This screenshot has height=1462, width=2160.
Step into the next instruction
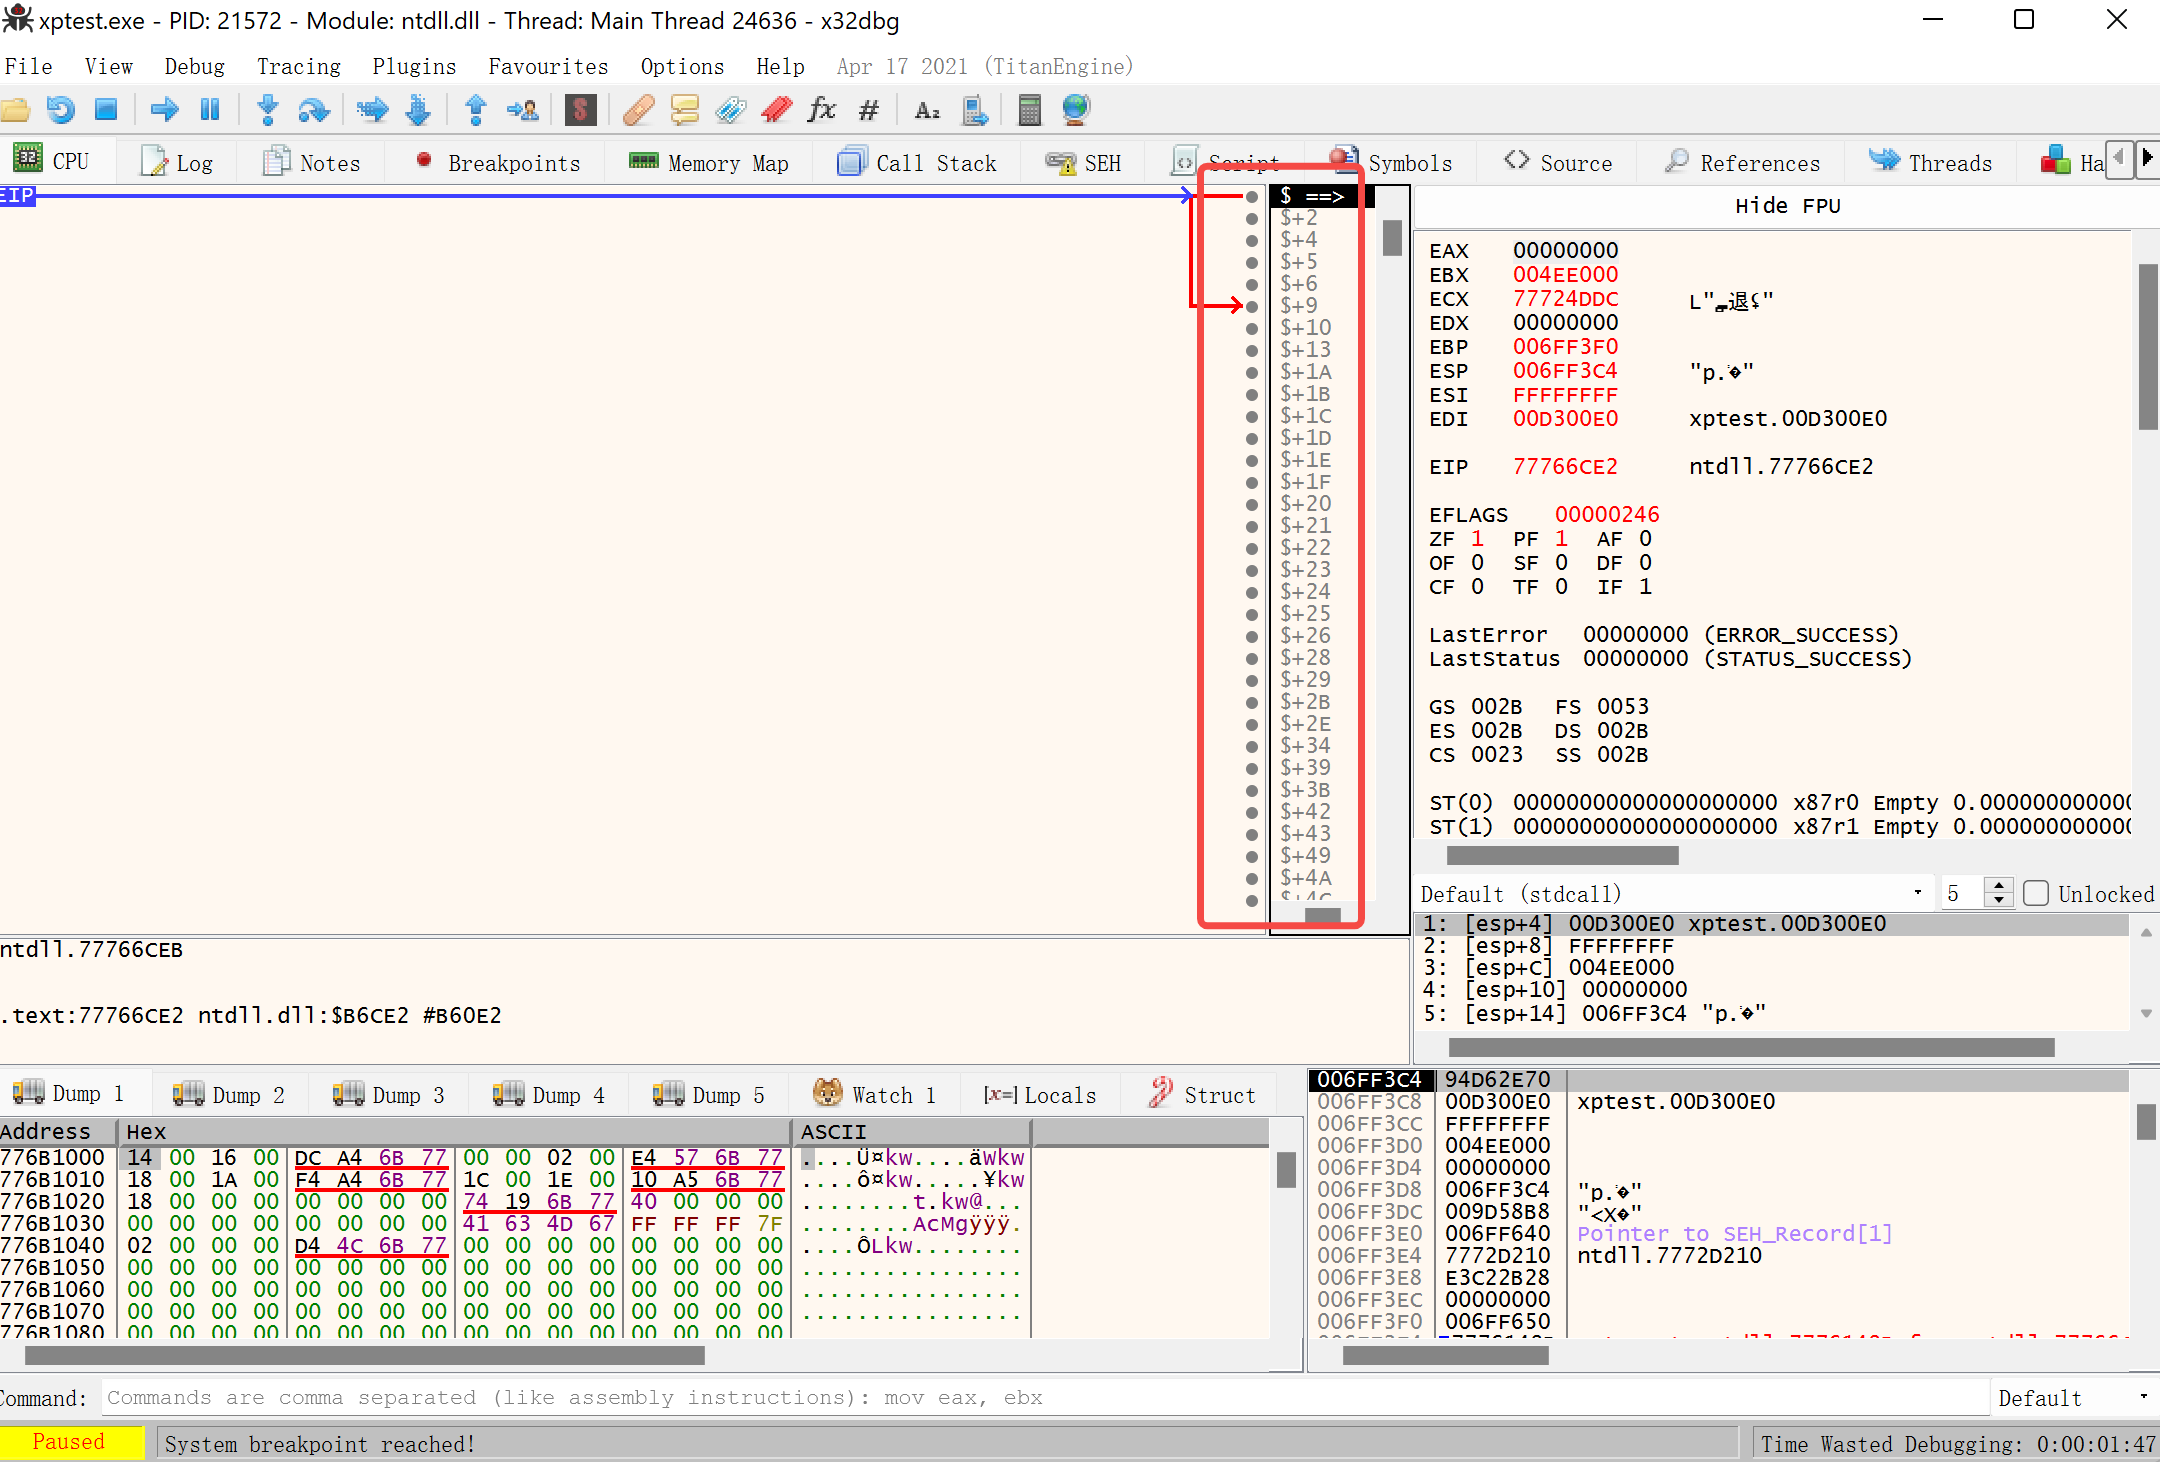[x=268, y=110]
